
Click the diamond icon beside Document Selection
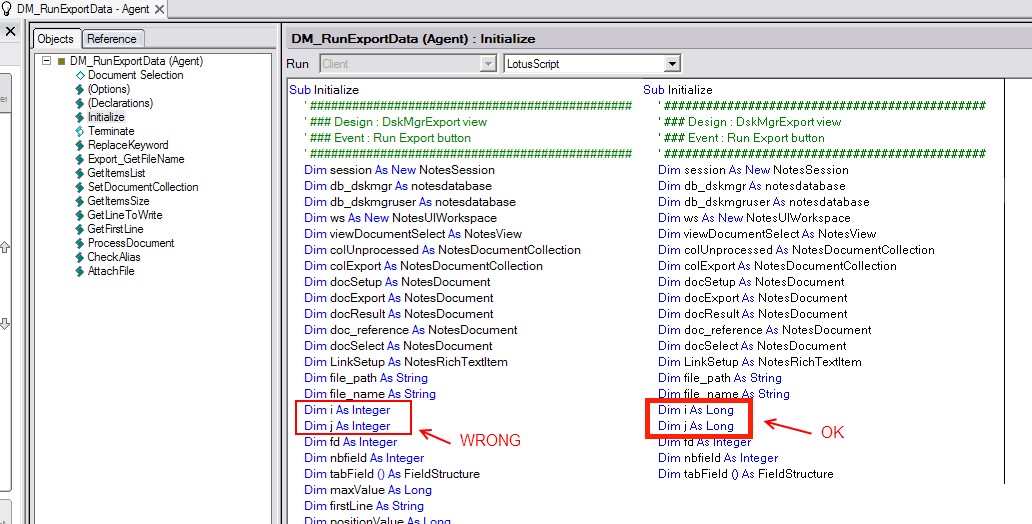(80, 75)
